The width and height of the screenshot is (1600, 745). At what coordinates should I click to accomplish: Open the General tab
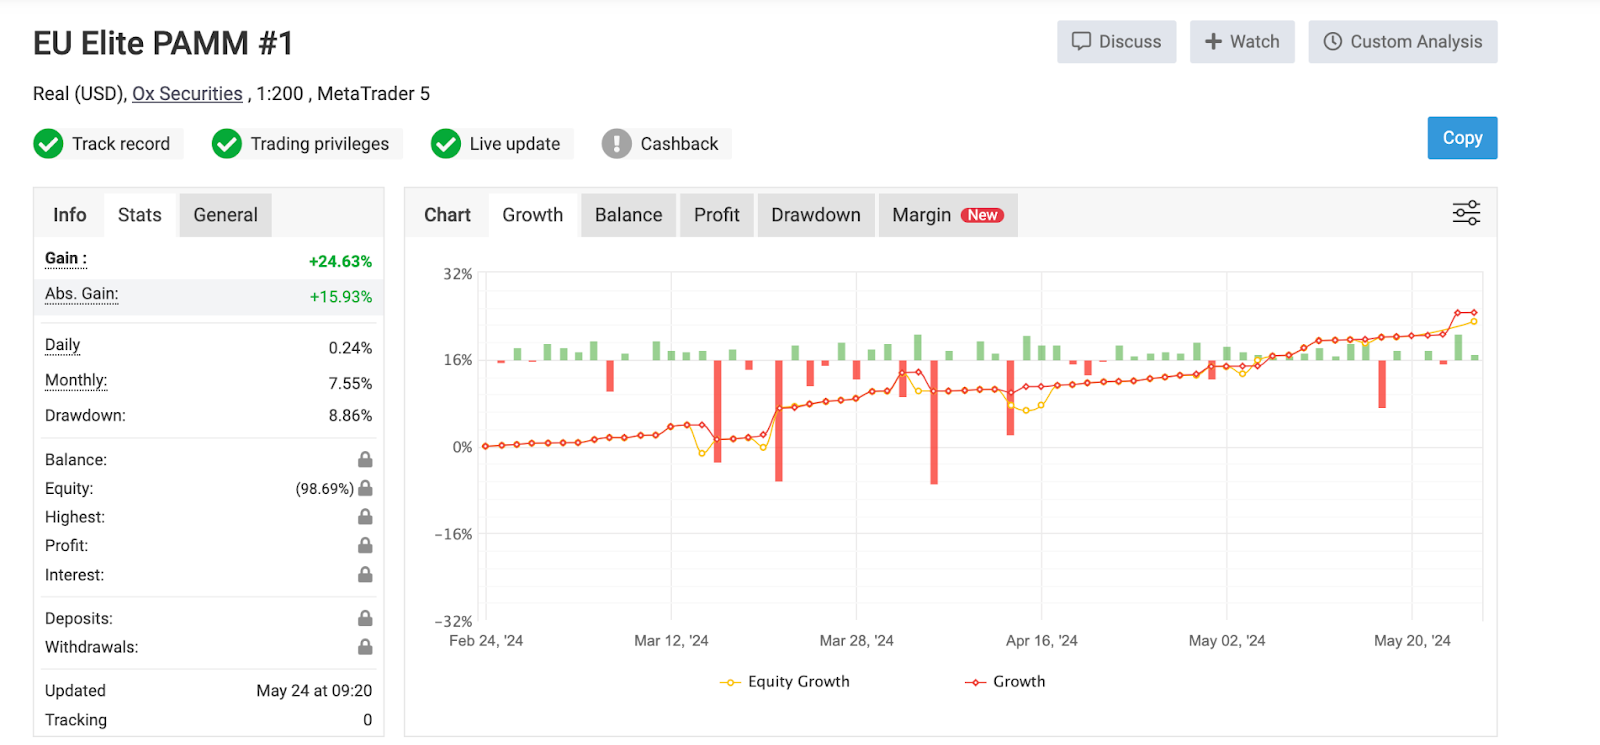(x=225, y=215)
